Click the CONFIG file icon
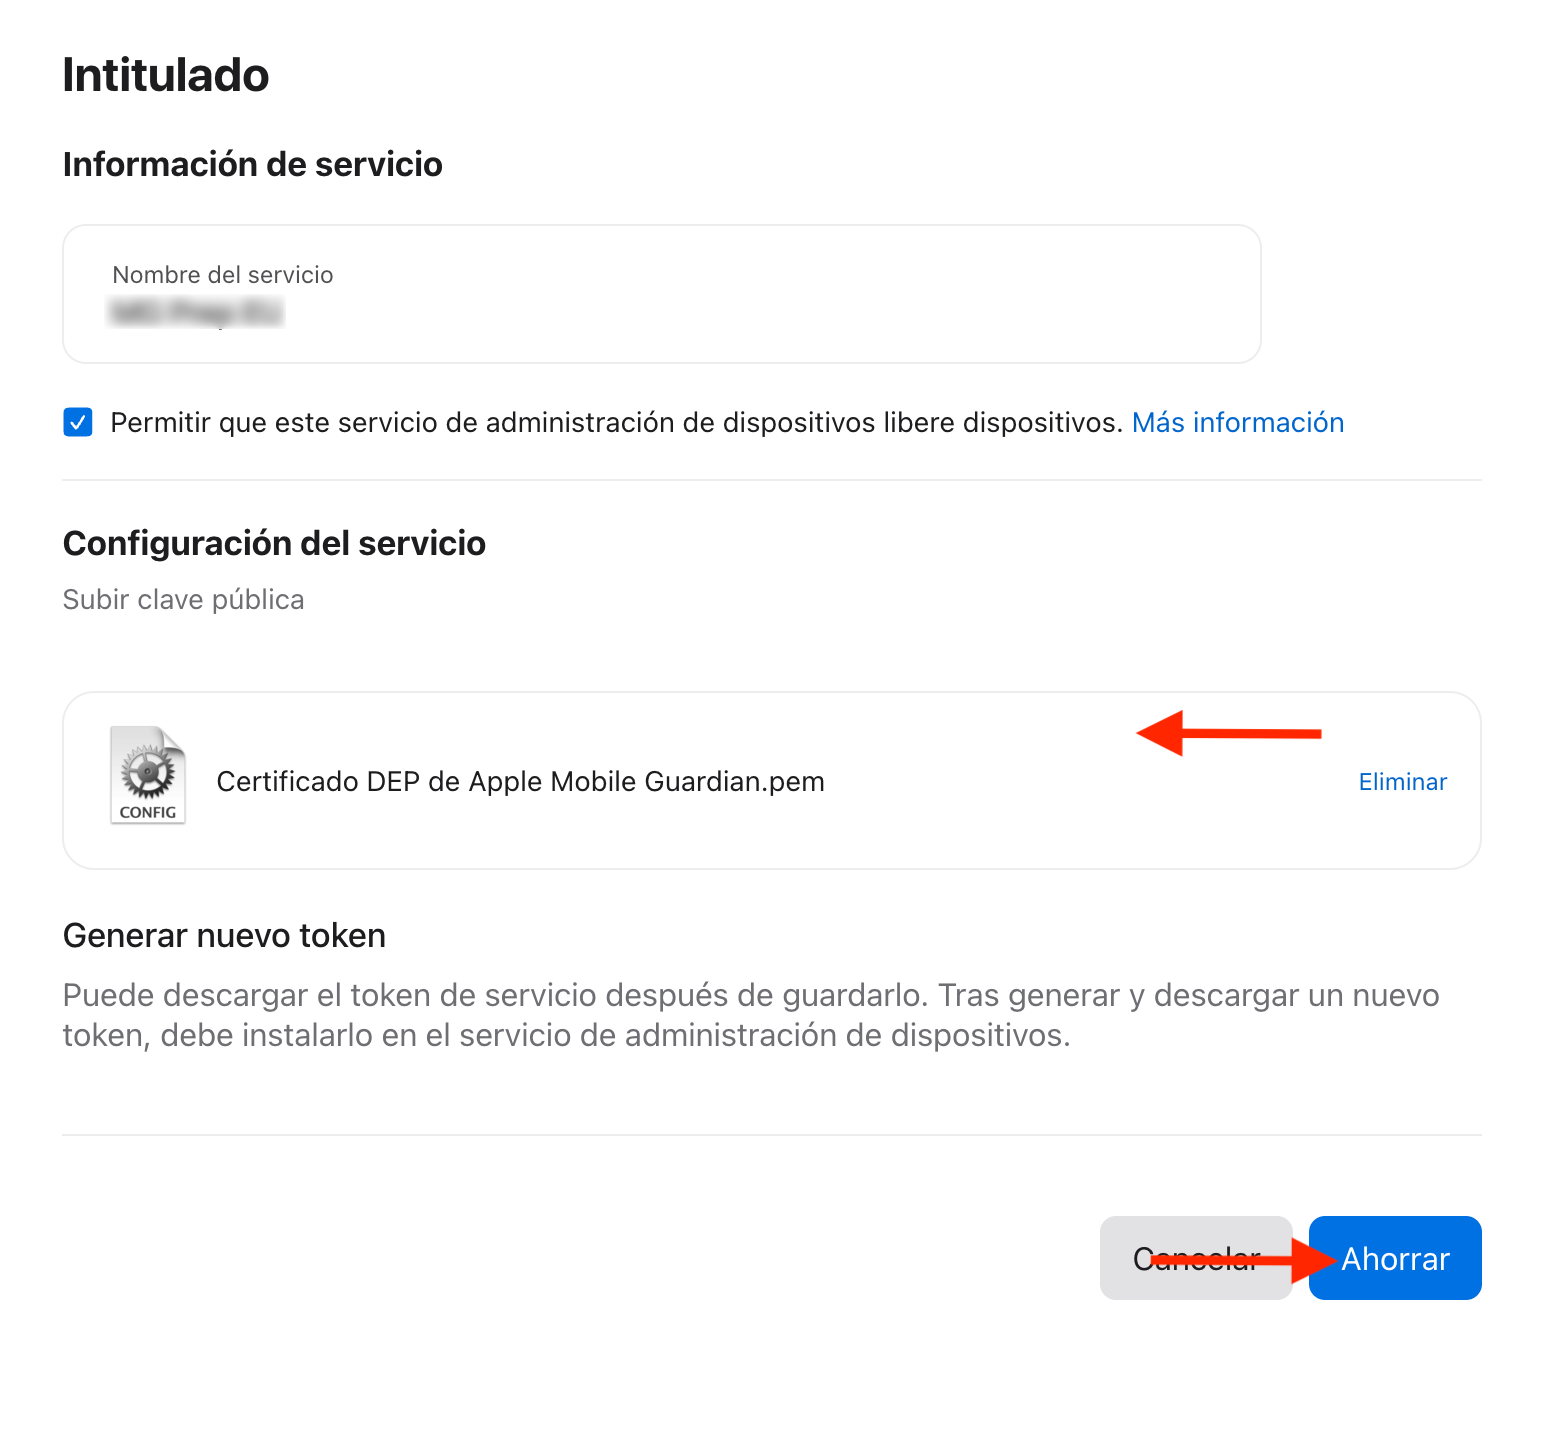The image size is (1556, 1452). (148, 775)
